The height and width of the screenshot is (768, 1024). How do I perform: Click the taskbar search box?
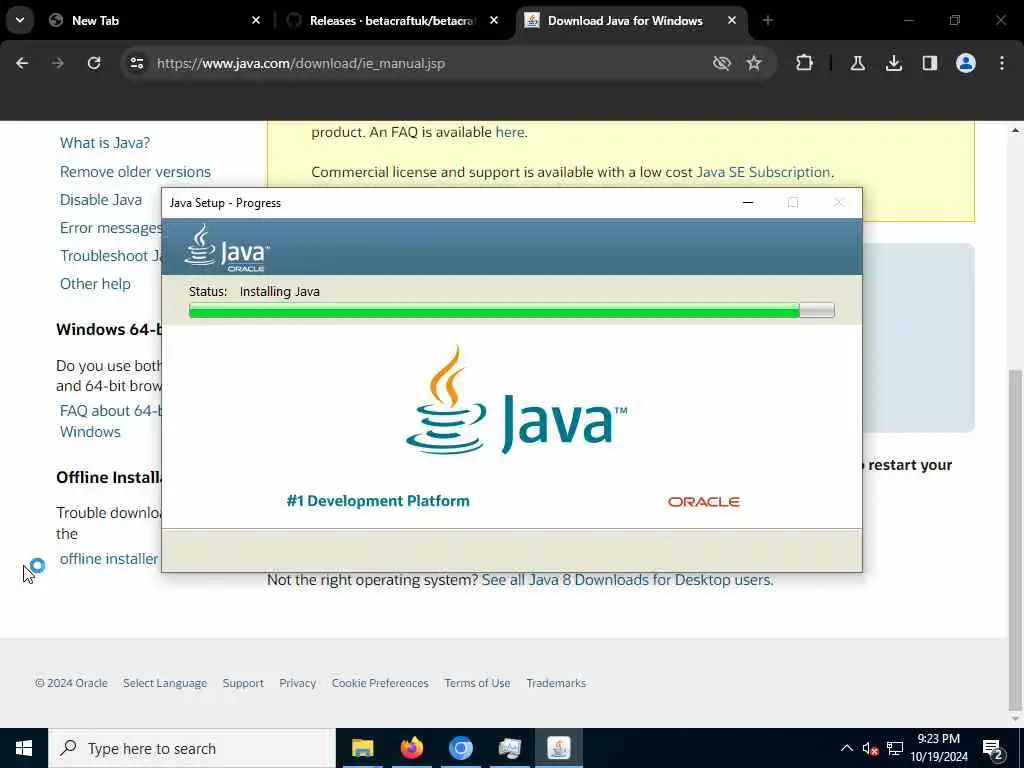[x=192, y=748]
